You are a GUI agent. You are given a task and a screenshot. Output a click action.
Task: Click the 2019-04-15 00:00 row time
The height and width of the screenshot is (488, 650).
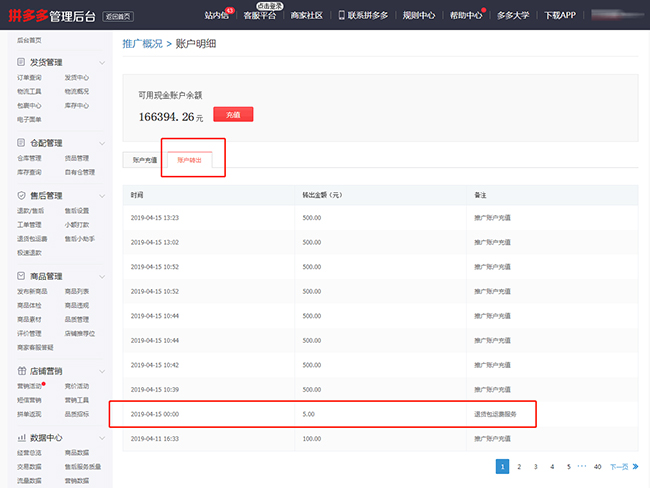[x=155, y=414]
